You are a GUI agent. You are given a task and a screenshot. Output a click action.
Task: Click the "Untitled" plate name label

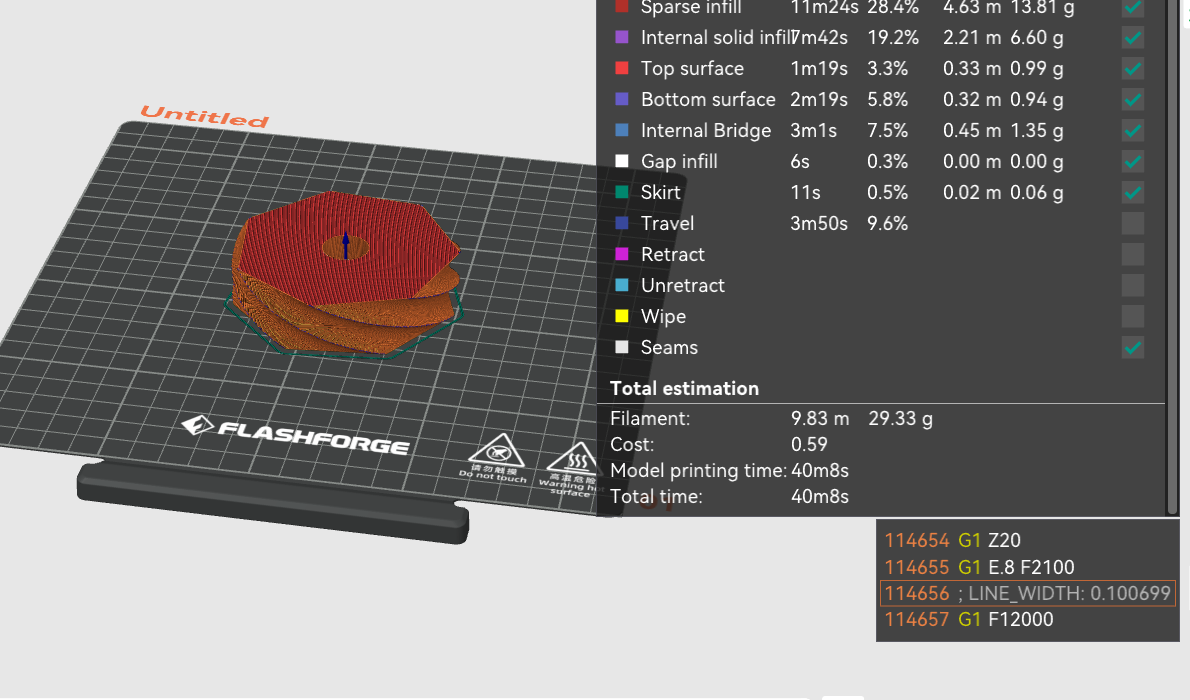pos(205,116)
